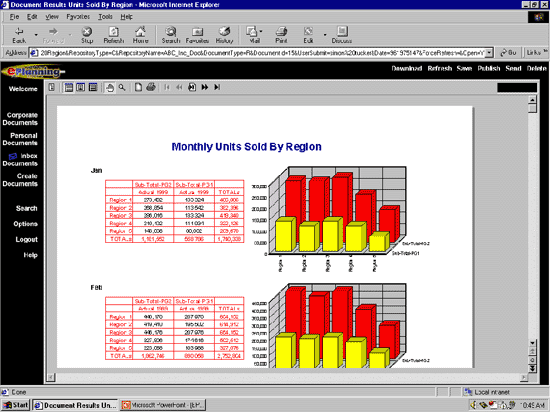Screen dimensions: 550x412
Task: Open the Edit menu
Action: tap(32, 16)
